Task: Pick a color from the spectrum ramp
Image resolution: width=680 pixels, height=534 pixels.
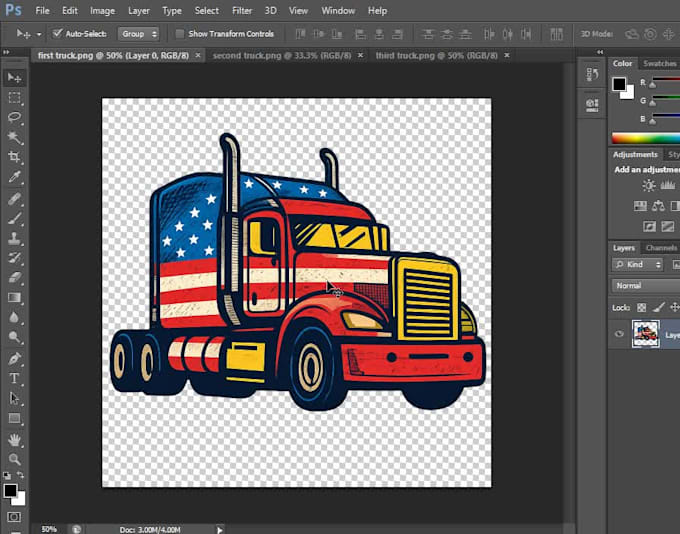Action: 646,138
